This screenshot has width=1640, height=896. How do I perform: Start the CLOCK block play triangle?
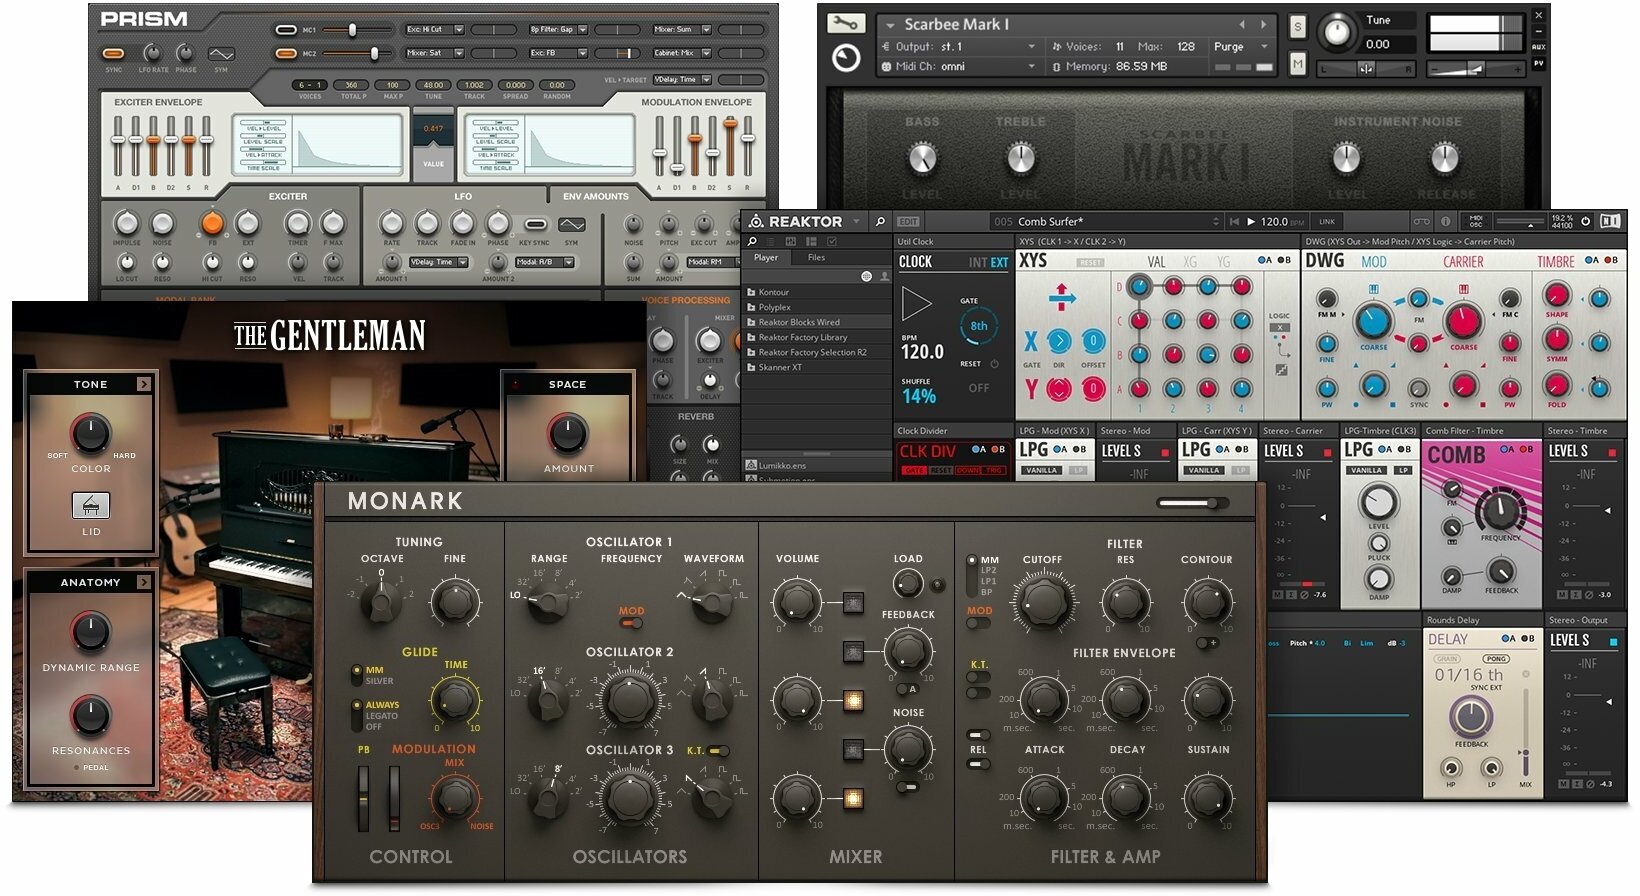point(916,303)
